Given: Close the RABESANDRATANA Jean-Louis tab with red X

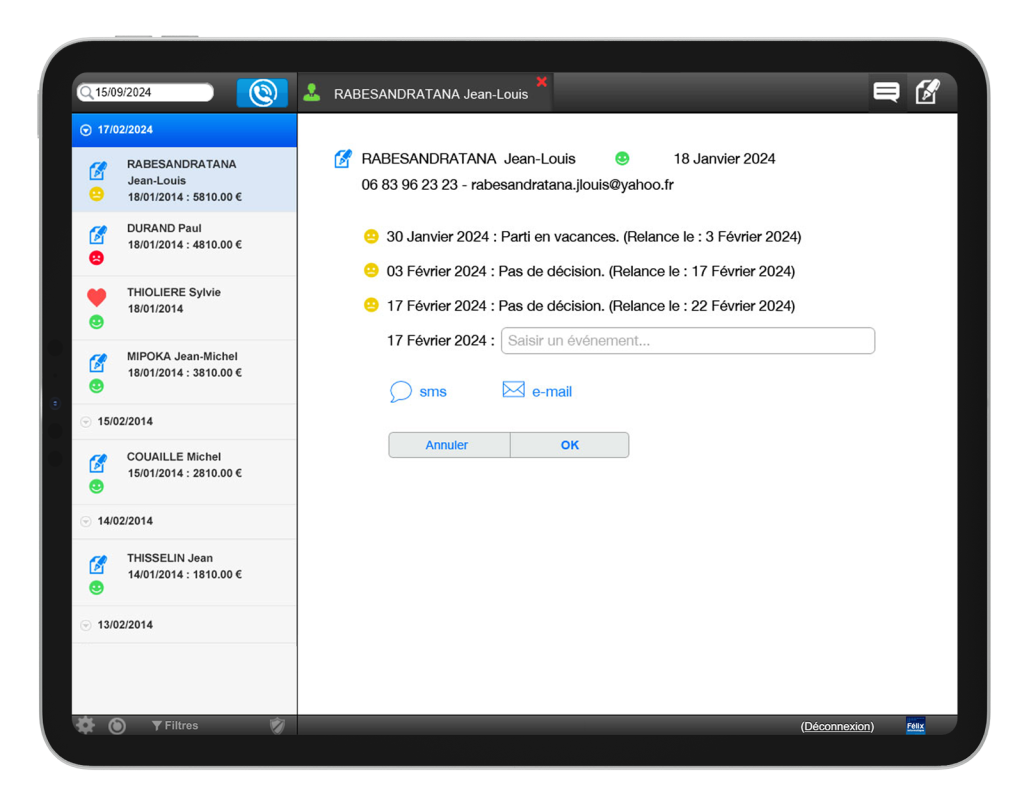Looking at the screenshot, I should pos(541,82).
